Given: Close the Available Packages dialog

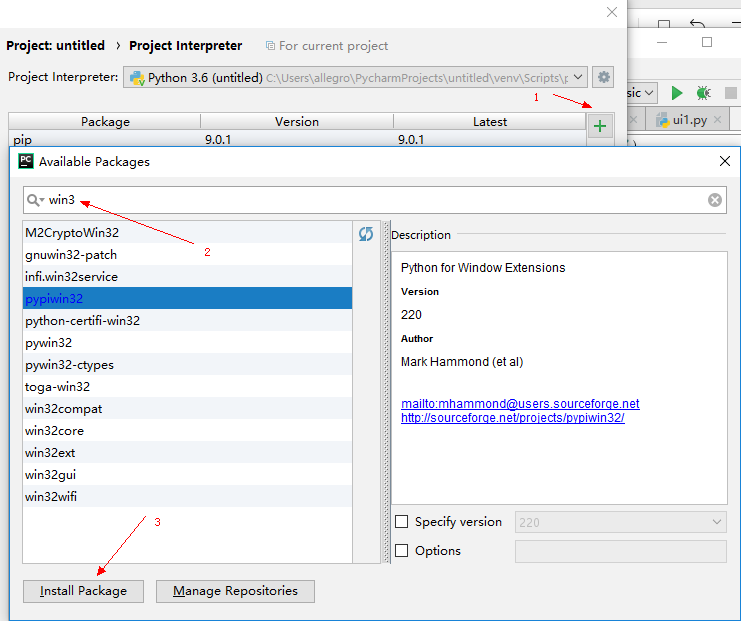Looking at the screenshot, I should pos(724,161).
